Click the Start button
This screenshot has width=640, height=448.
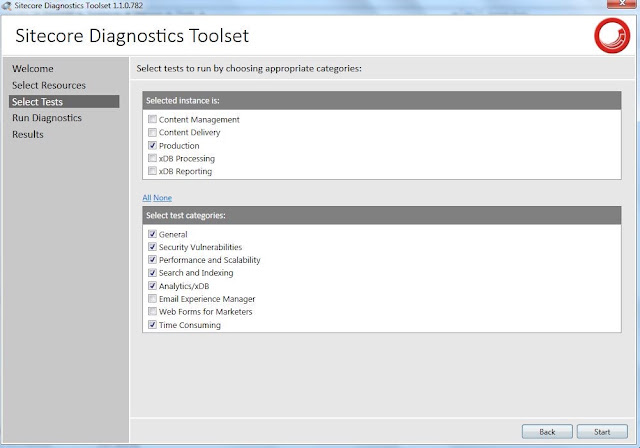click(602, 432)
